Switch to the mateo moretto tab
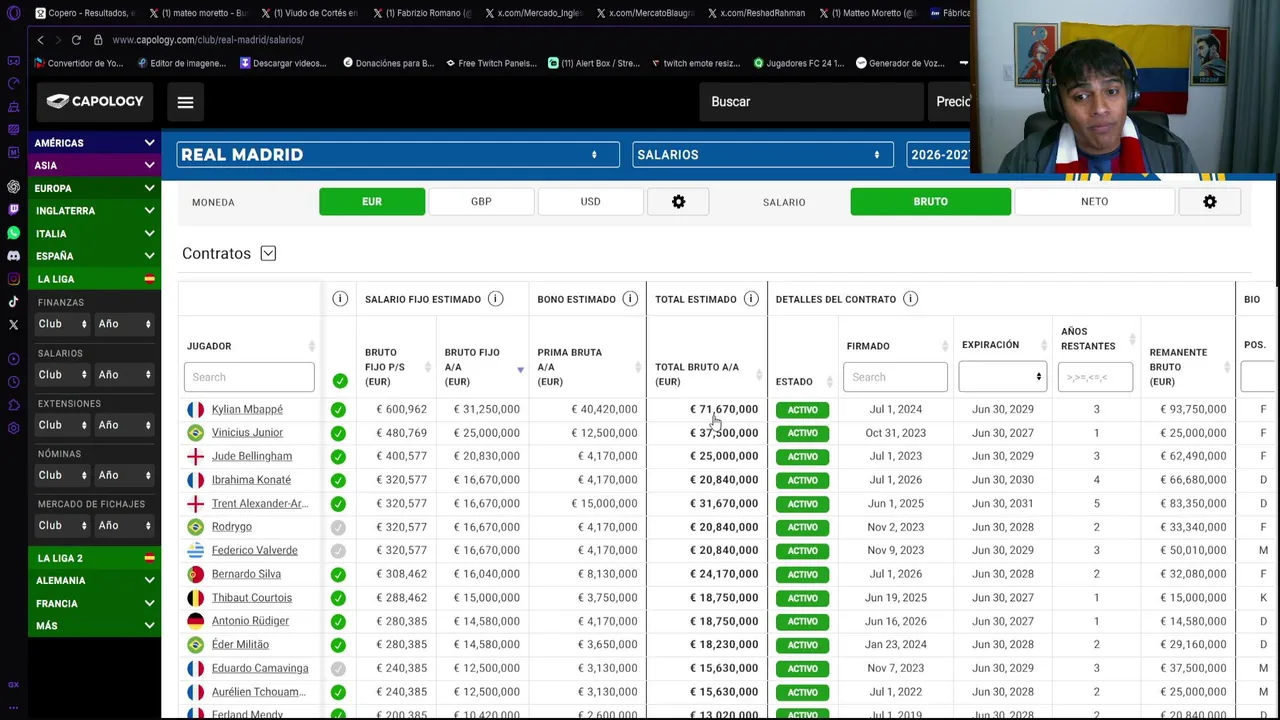The height and width of the screenshot is (720, 1280). pyautogui.click(x=197, y=13)
